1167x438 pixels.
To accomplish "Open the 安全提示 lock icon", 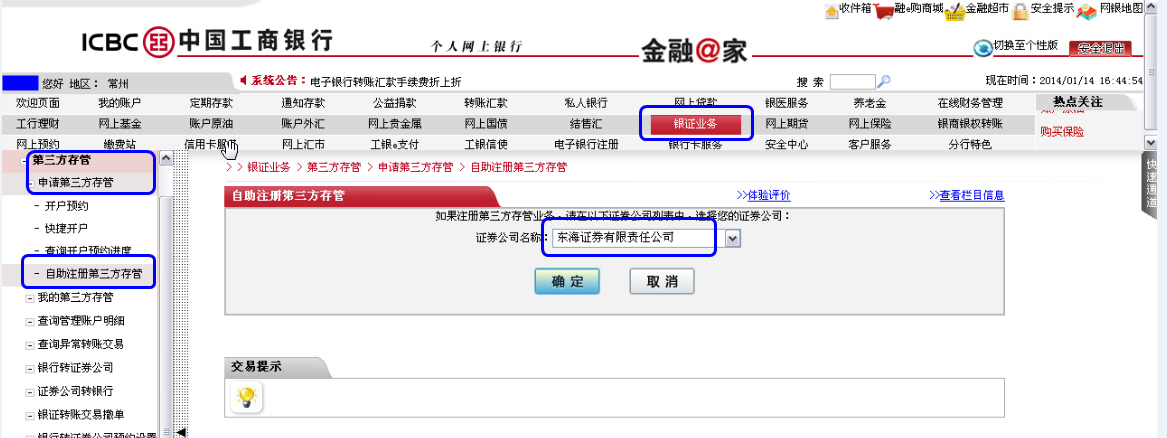I will click(x=1020, y=11).
